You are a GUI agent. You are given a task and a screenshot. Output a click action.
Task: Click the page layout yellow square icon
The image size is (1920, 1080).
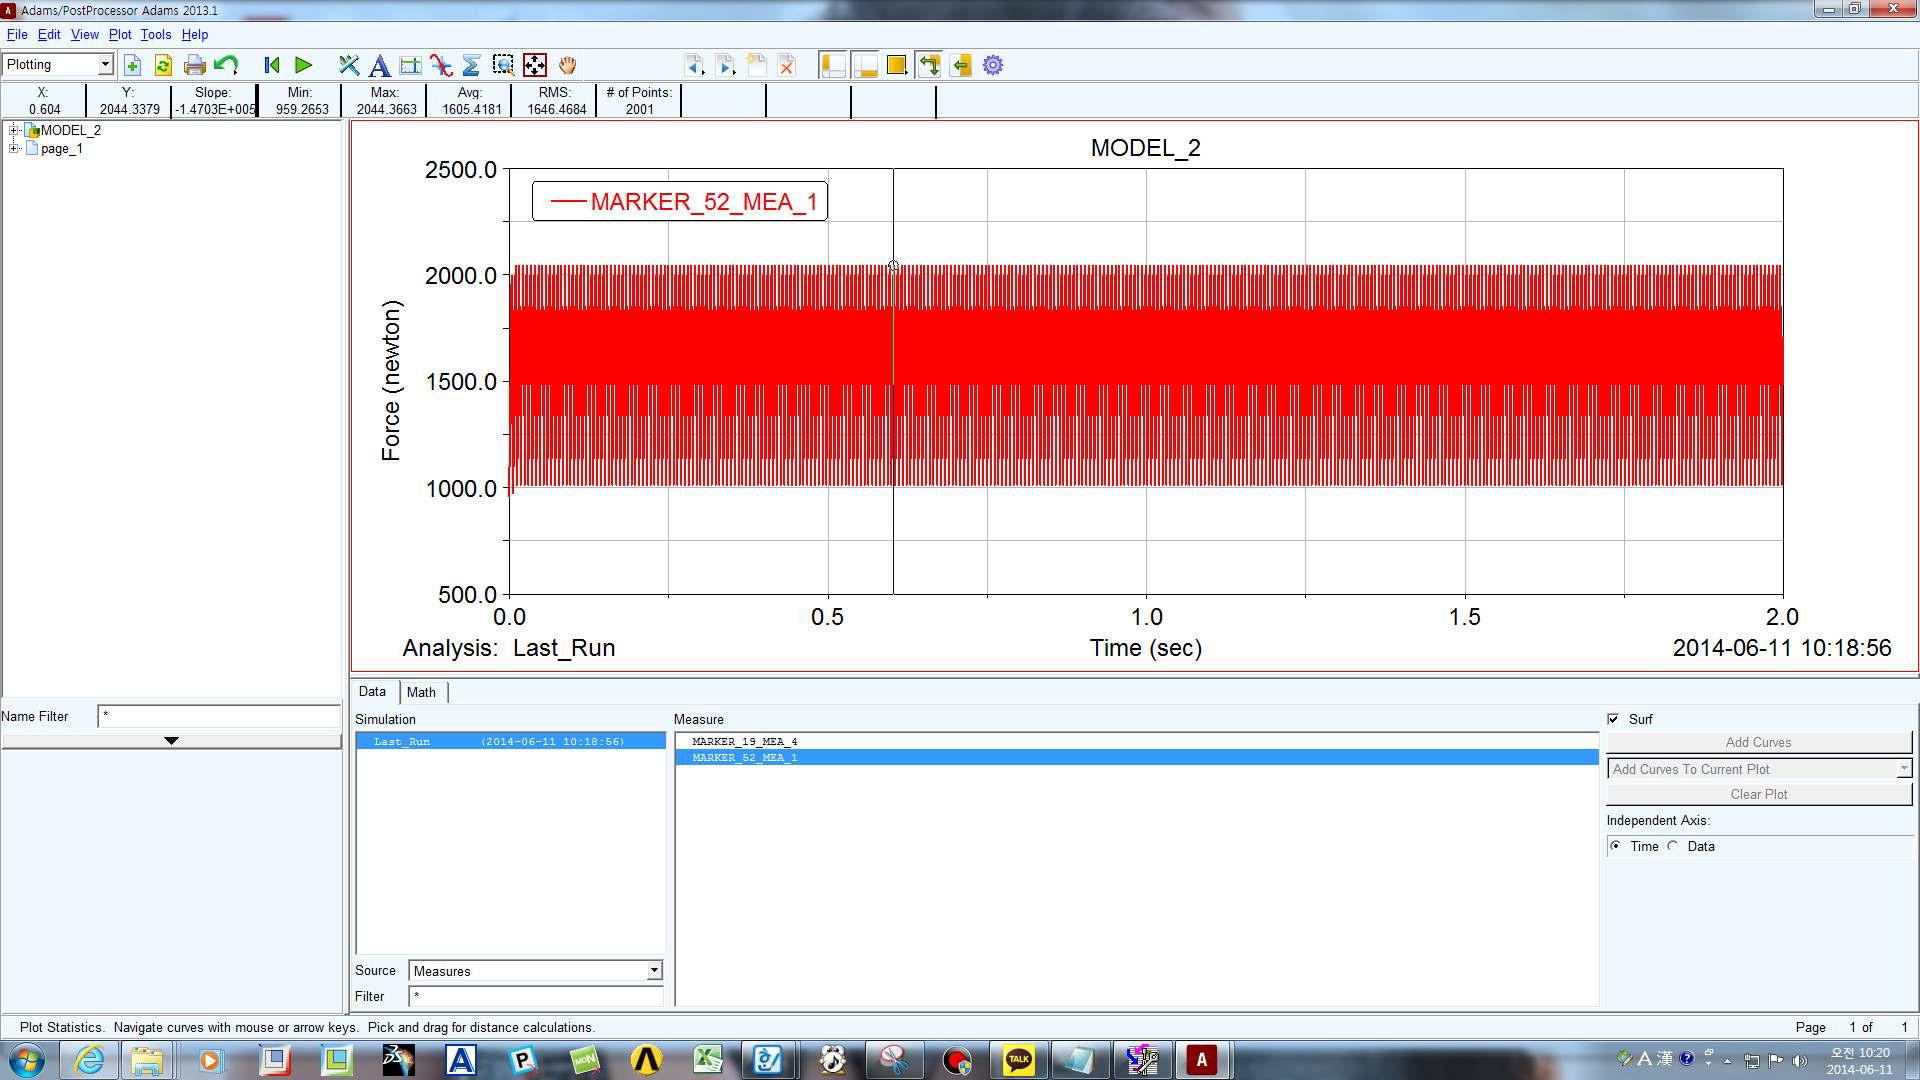(x=897, y=66)
